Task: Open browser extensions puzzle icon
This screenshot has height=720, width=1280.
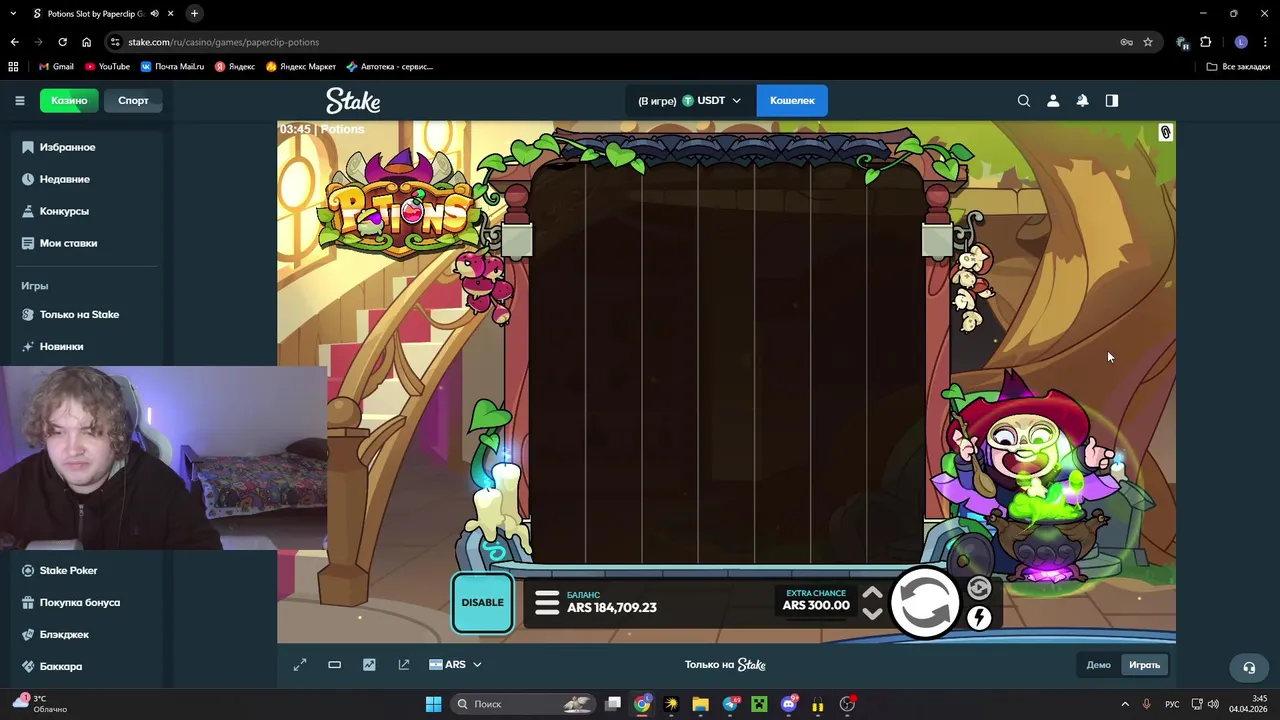Action: tap(1206, 42)
